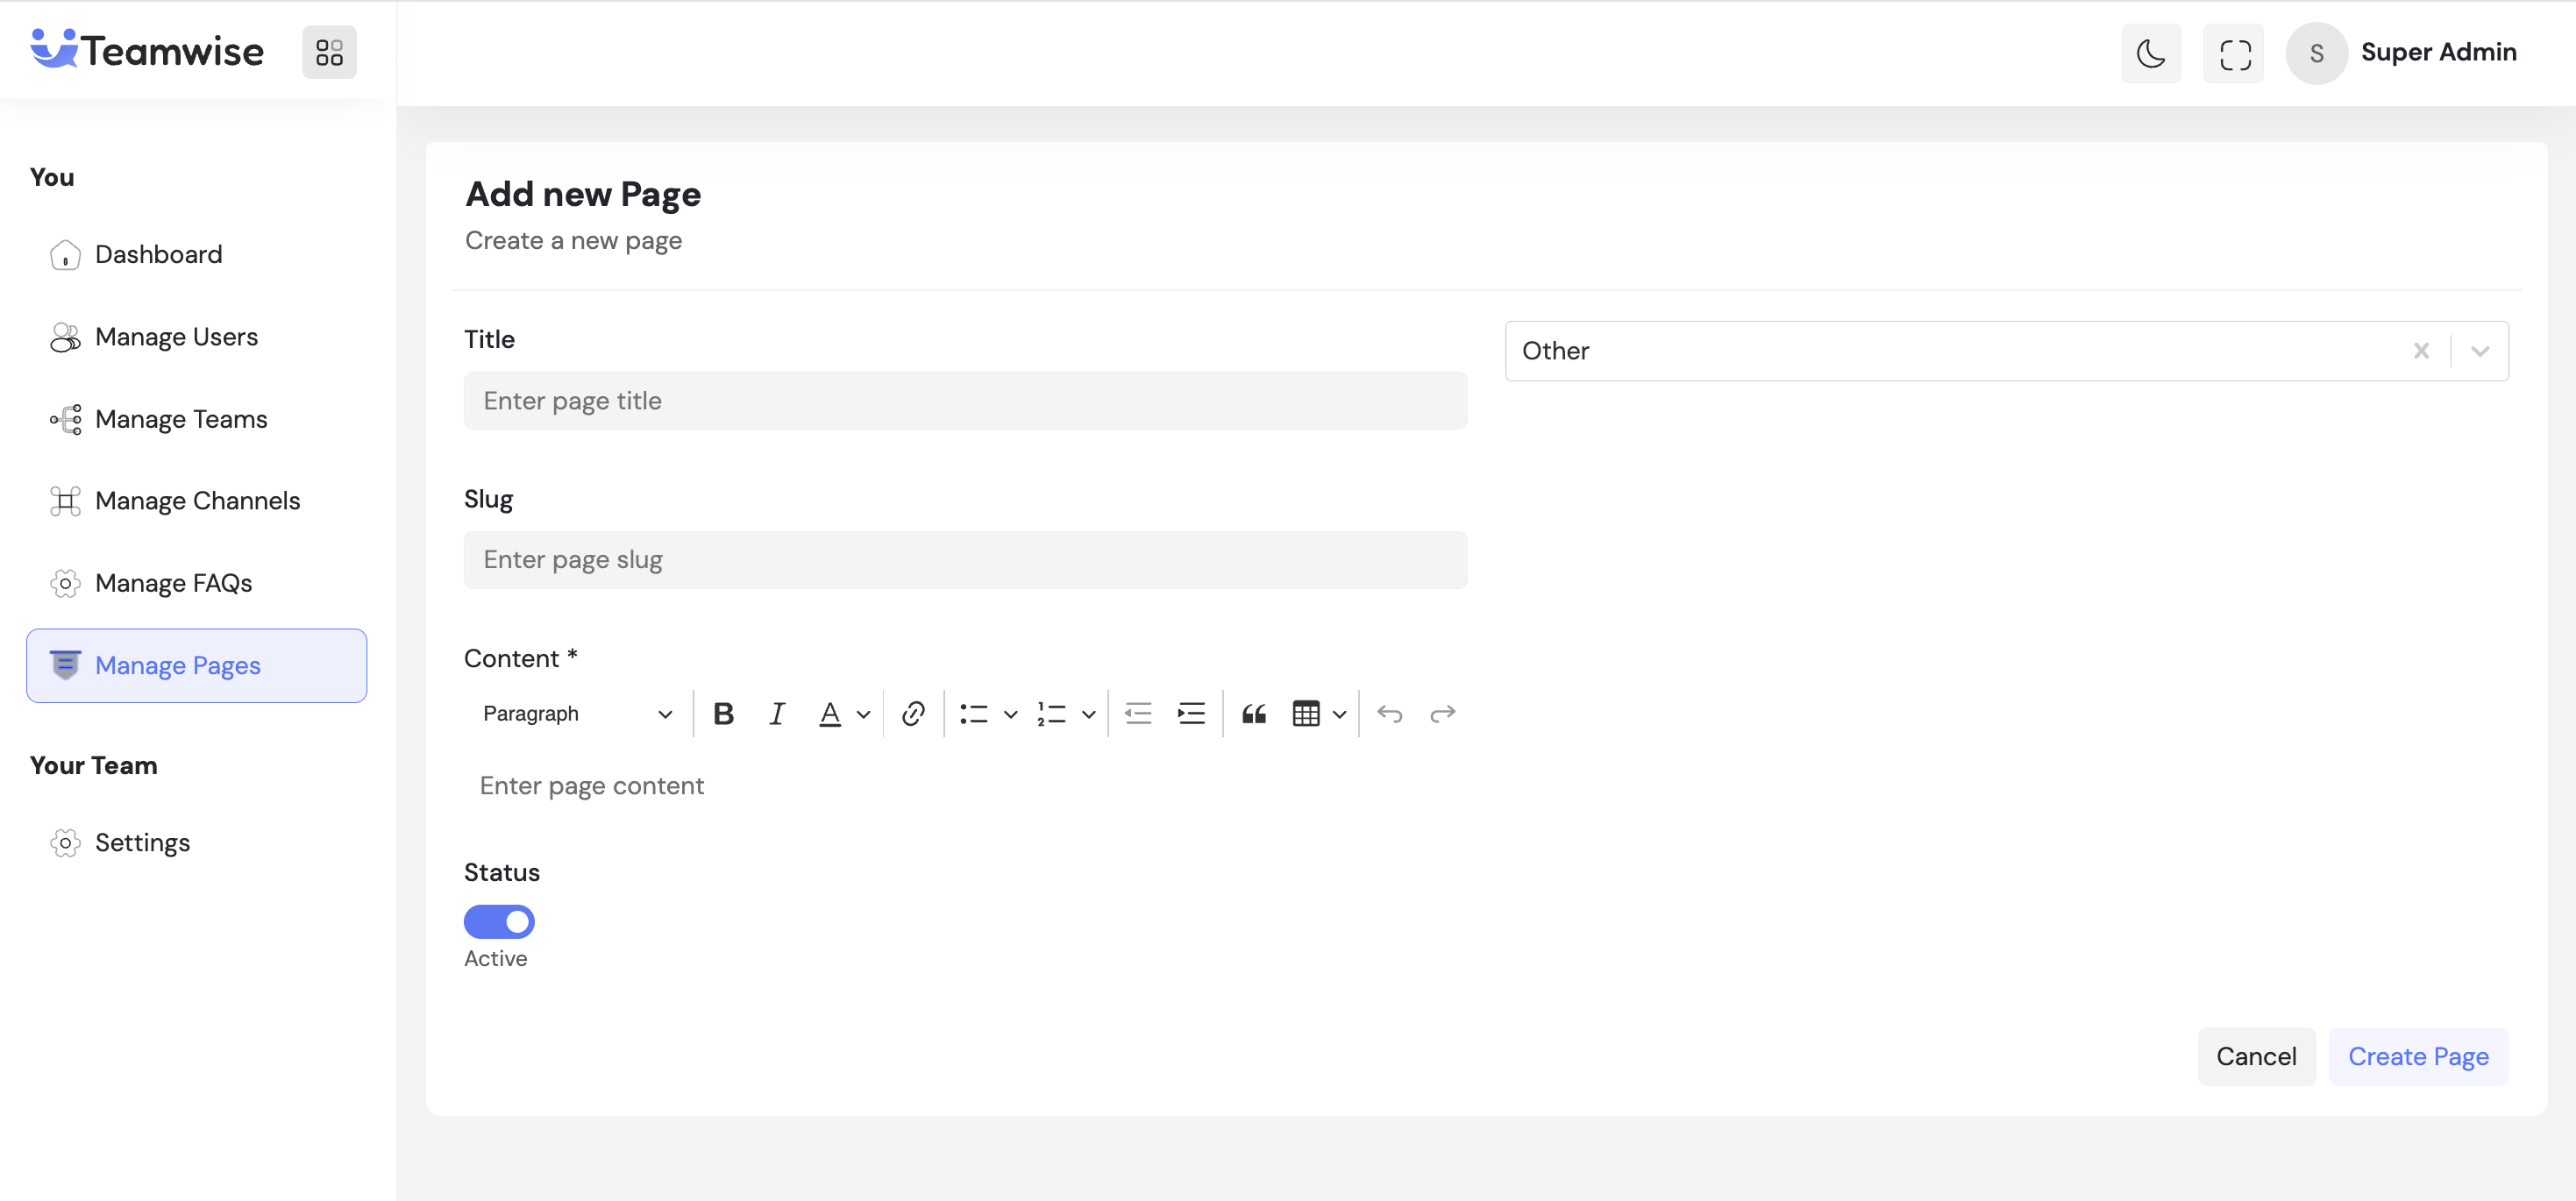Image resolution: width=2576 pixels, height=1201 pixels.
Task: Toggle the Active status switch
Action: (x=499, y=921)
